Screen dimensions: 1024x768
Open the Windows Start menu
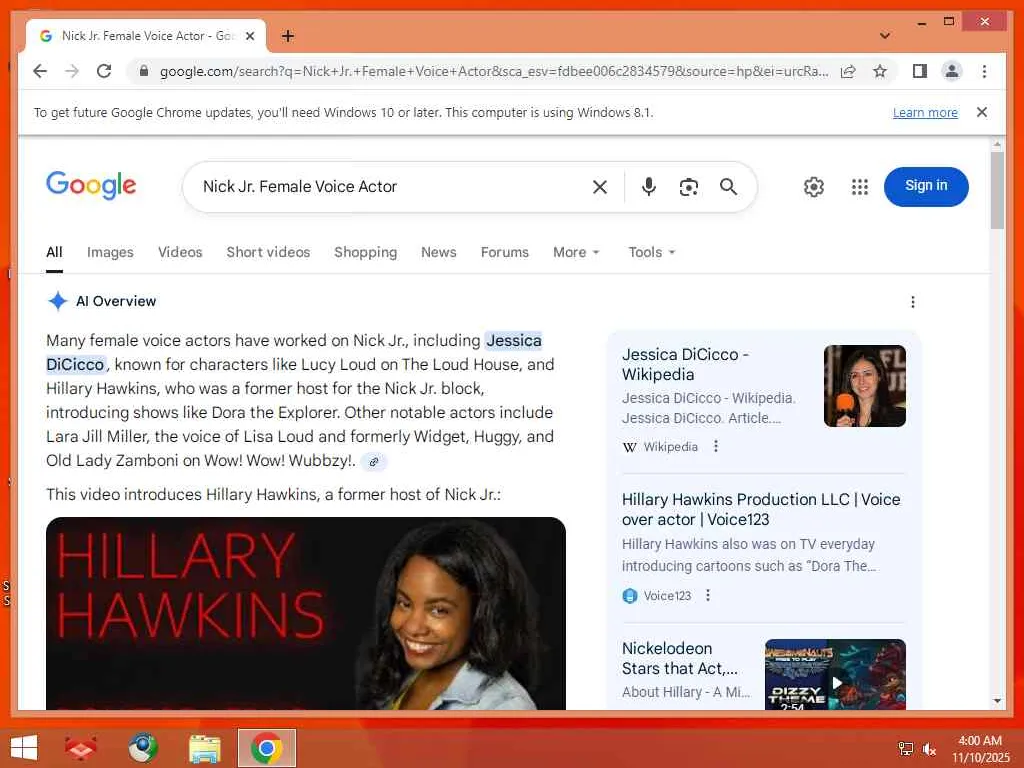coord(24,748)
